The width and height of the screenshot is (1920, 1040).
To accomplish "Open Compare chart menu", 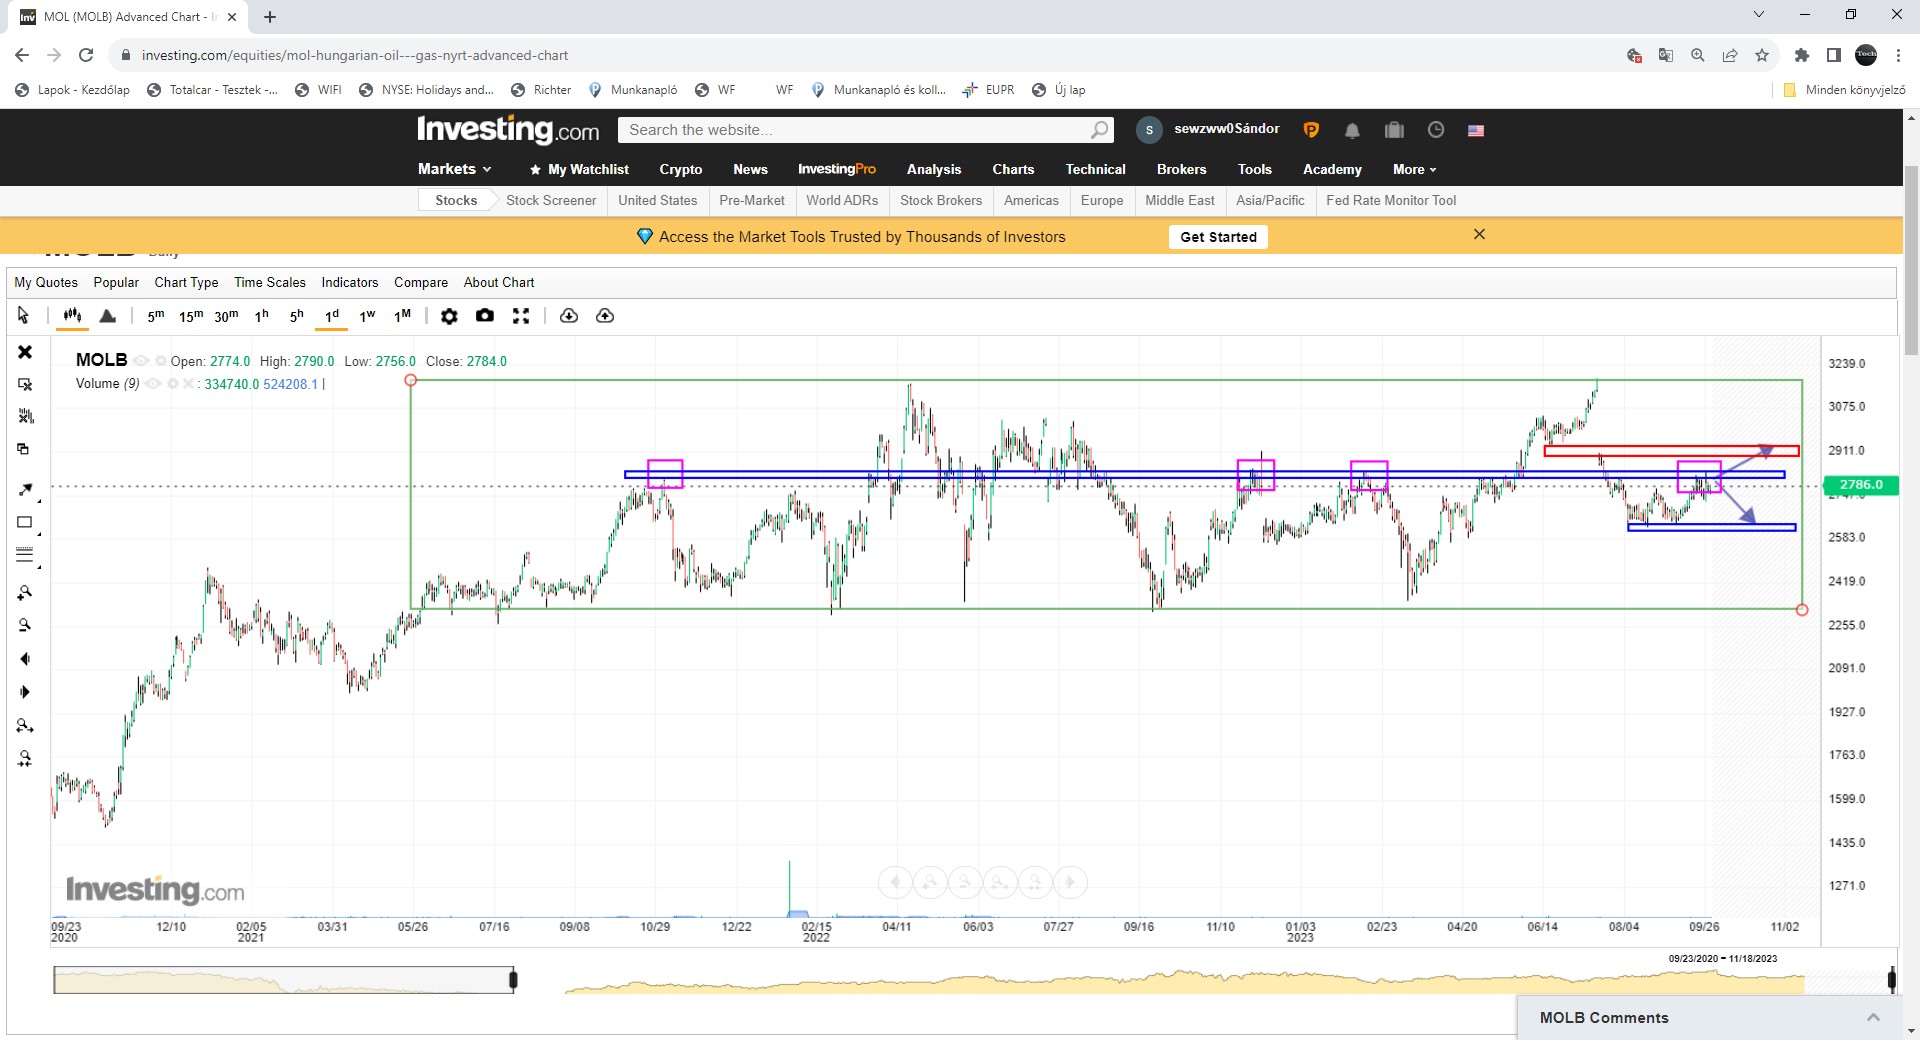I will point(421,282).
